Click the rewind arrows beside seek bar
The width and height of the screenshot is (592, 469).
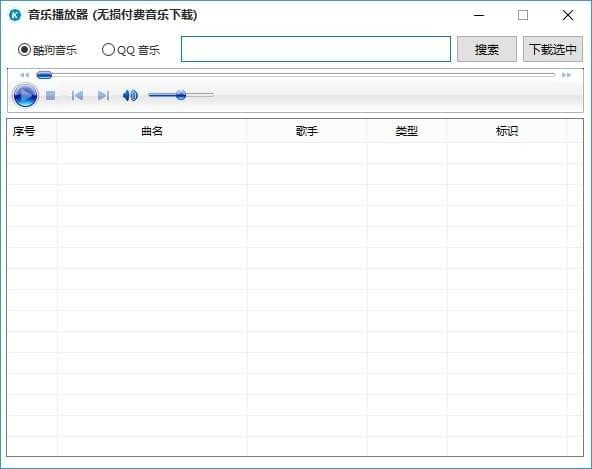[x=25, y=75]
